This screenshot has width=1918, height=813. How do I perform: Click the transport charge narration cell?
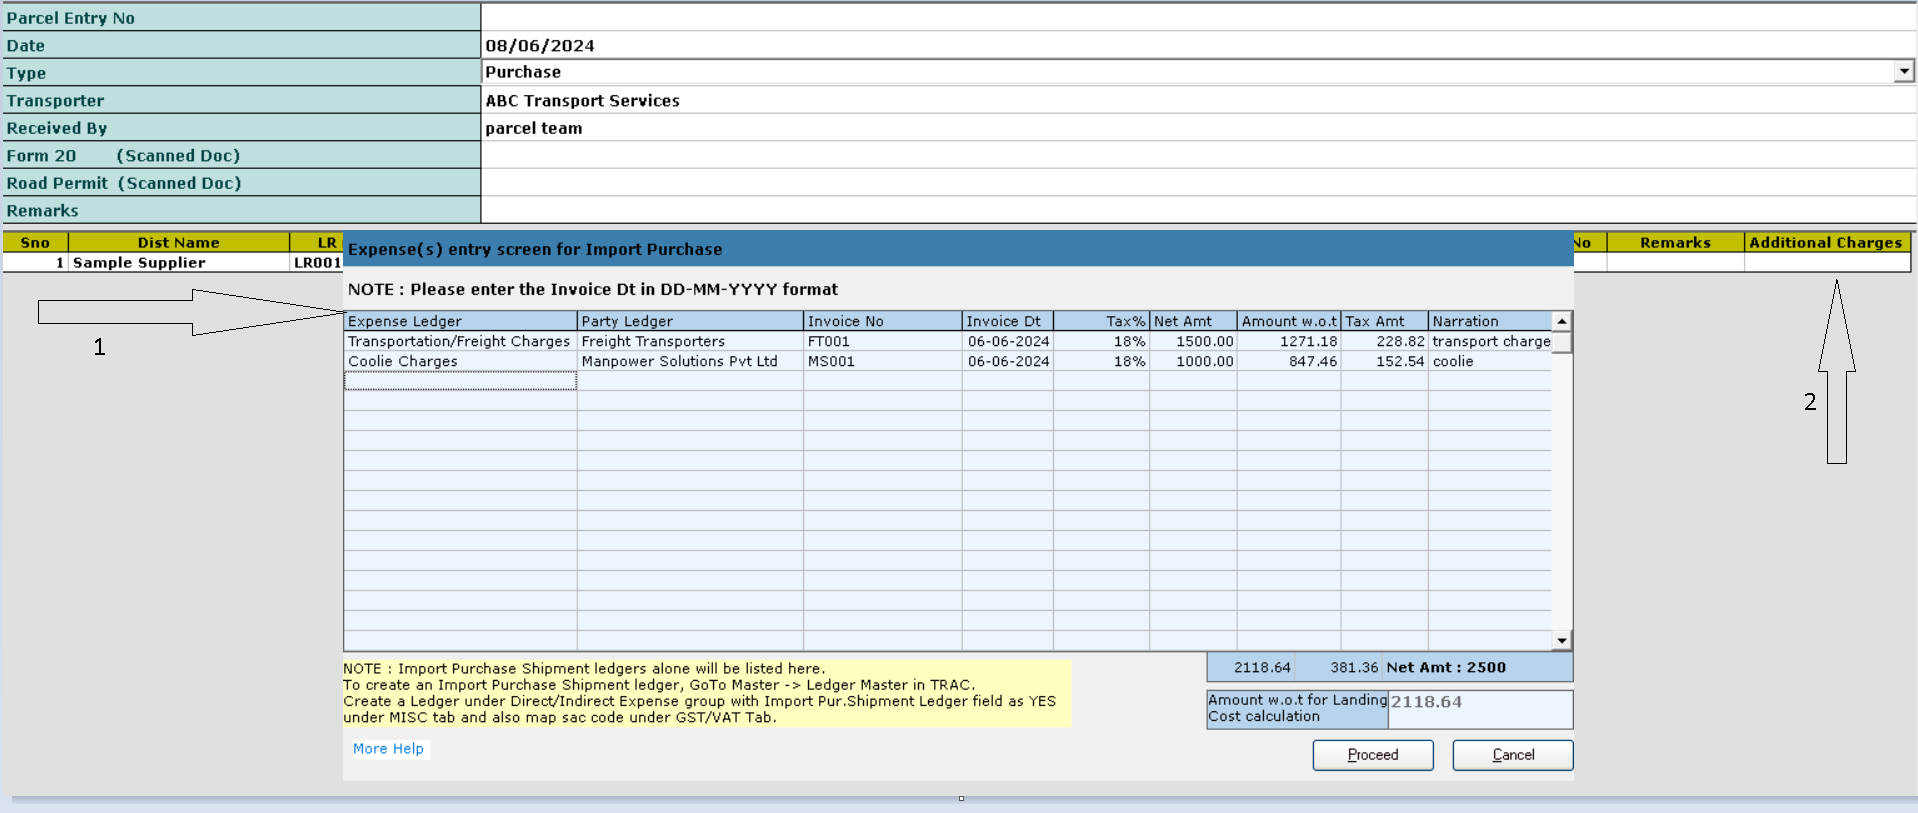point(1490,341)
